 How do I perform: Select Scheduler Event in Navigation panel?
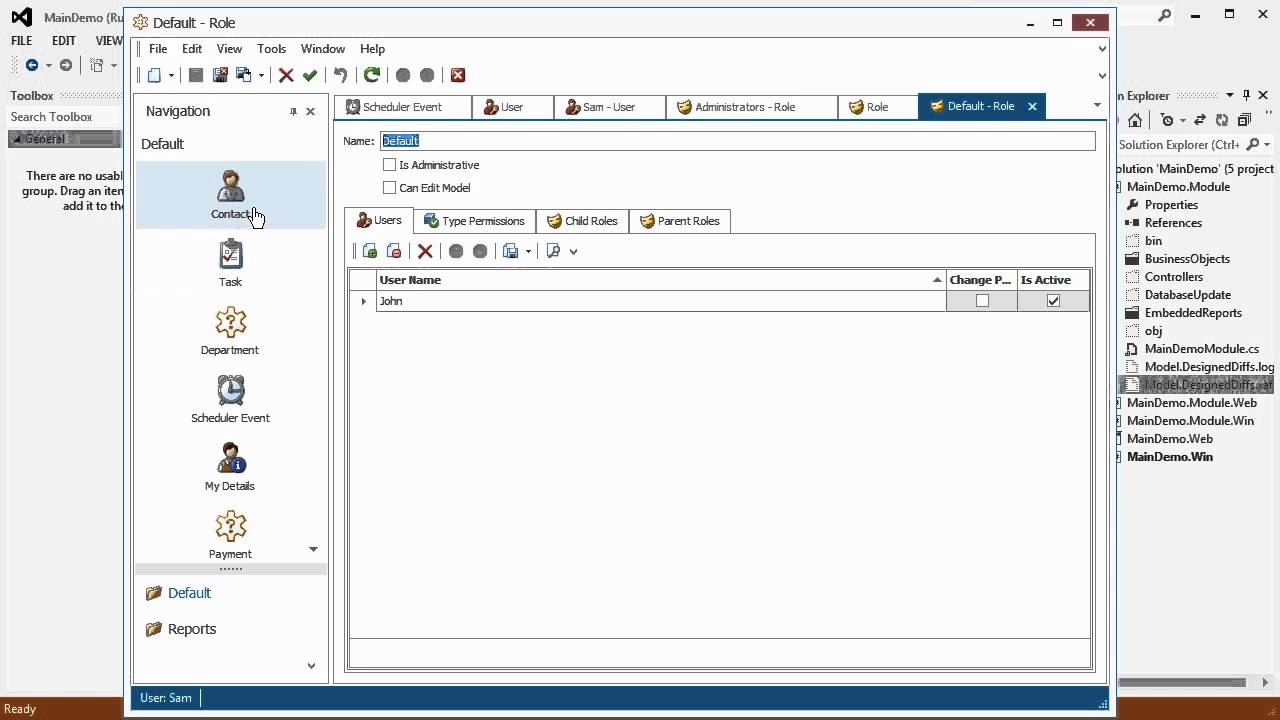coord(230,399)
